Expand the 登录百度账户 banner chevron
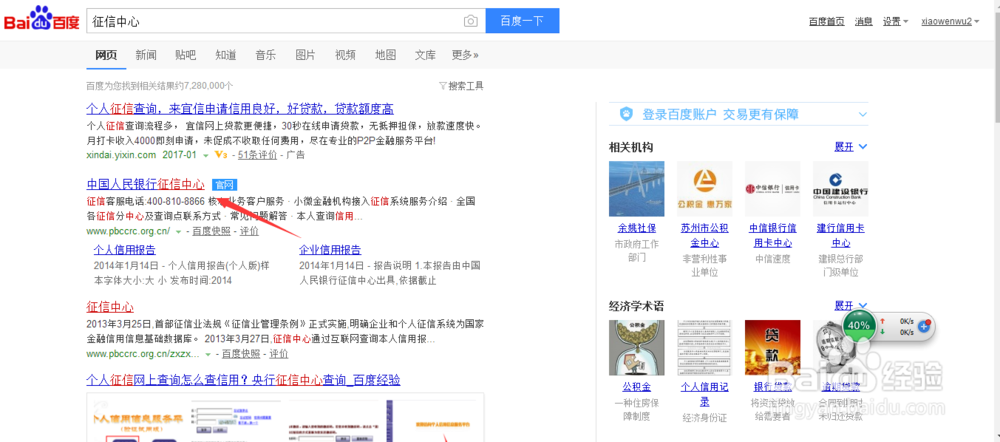 pos(863,115)
